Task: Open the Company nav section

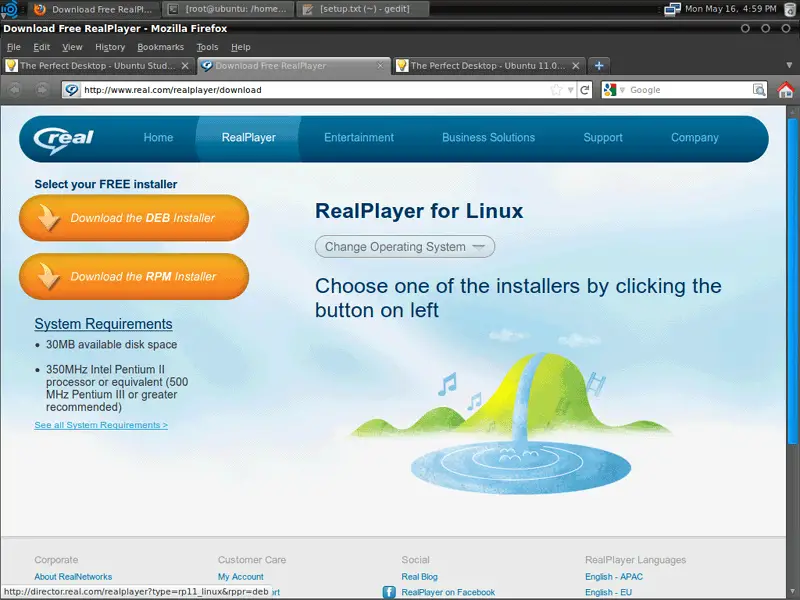Action: point(694,138)
